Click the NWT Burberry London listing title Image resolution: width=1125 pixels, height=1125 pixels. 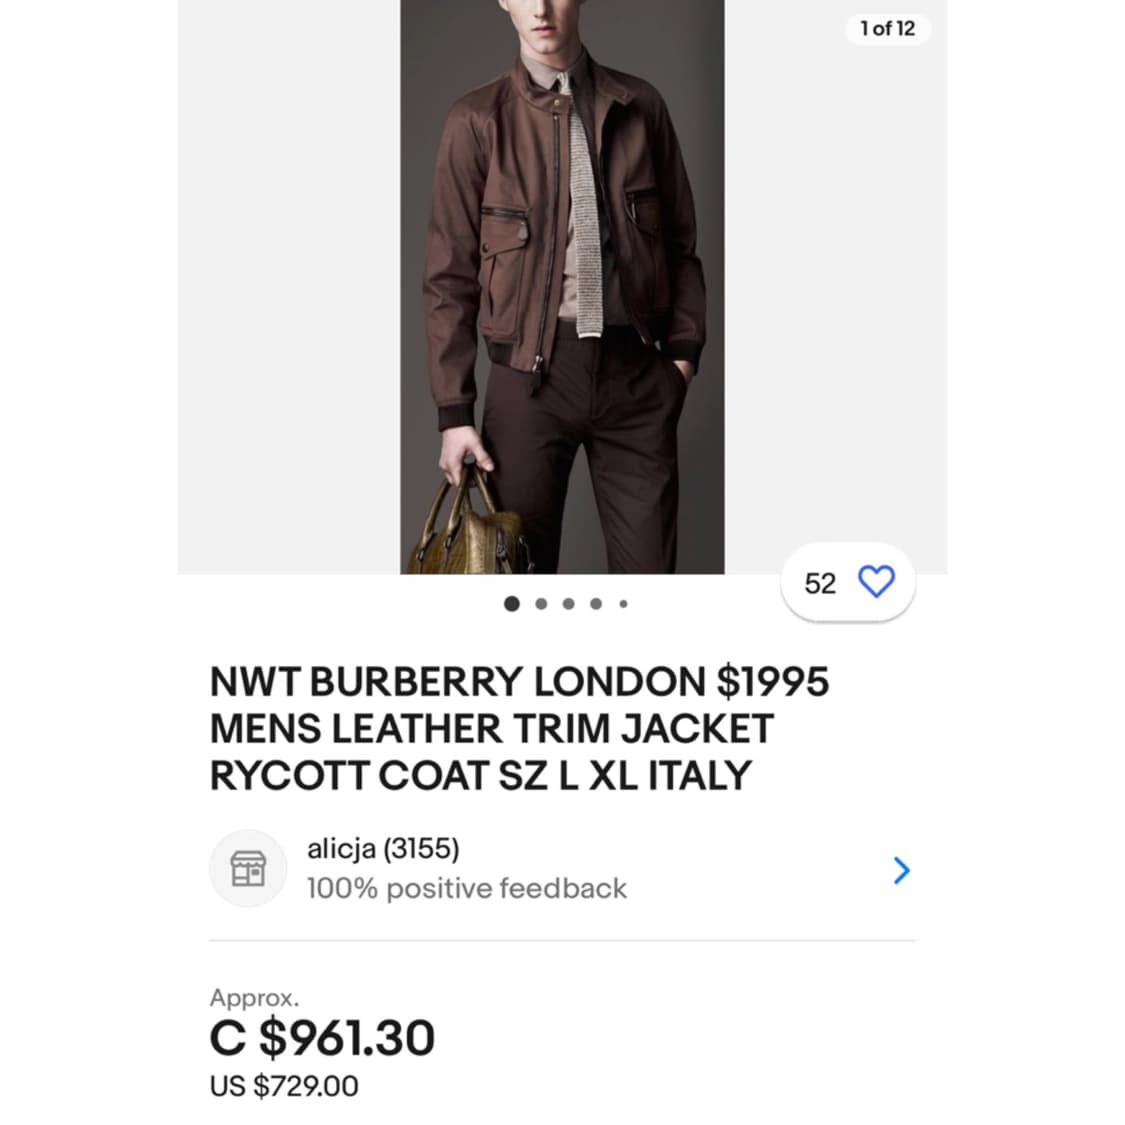pyautogui.click(x=519, y=728)
